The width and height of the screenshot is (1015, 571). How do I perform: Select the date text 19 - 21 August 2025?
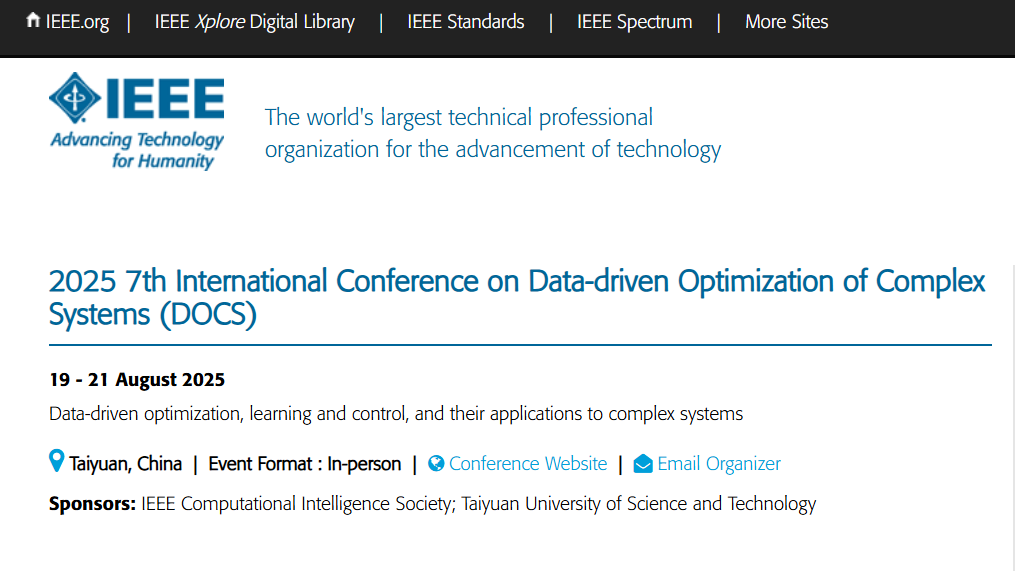tap(137, 379)
